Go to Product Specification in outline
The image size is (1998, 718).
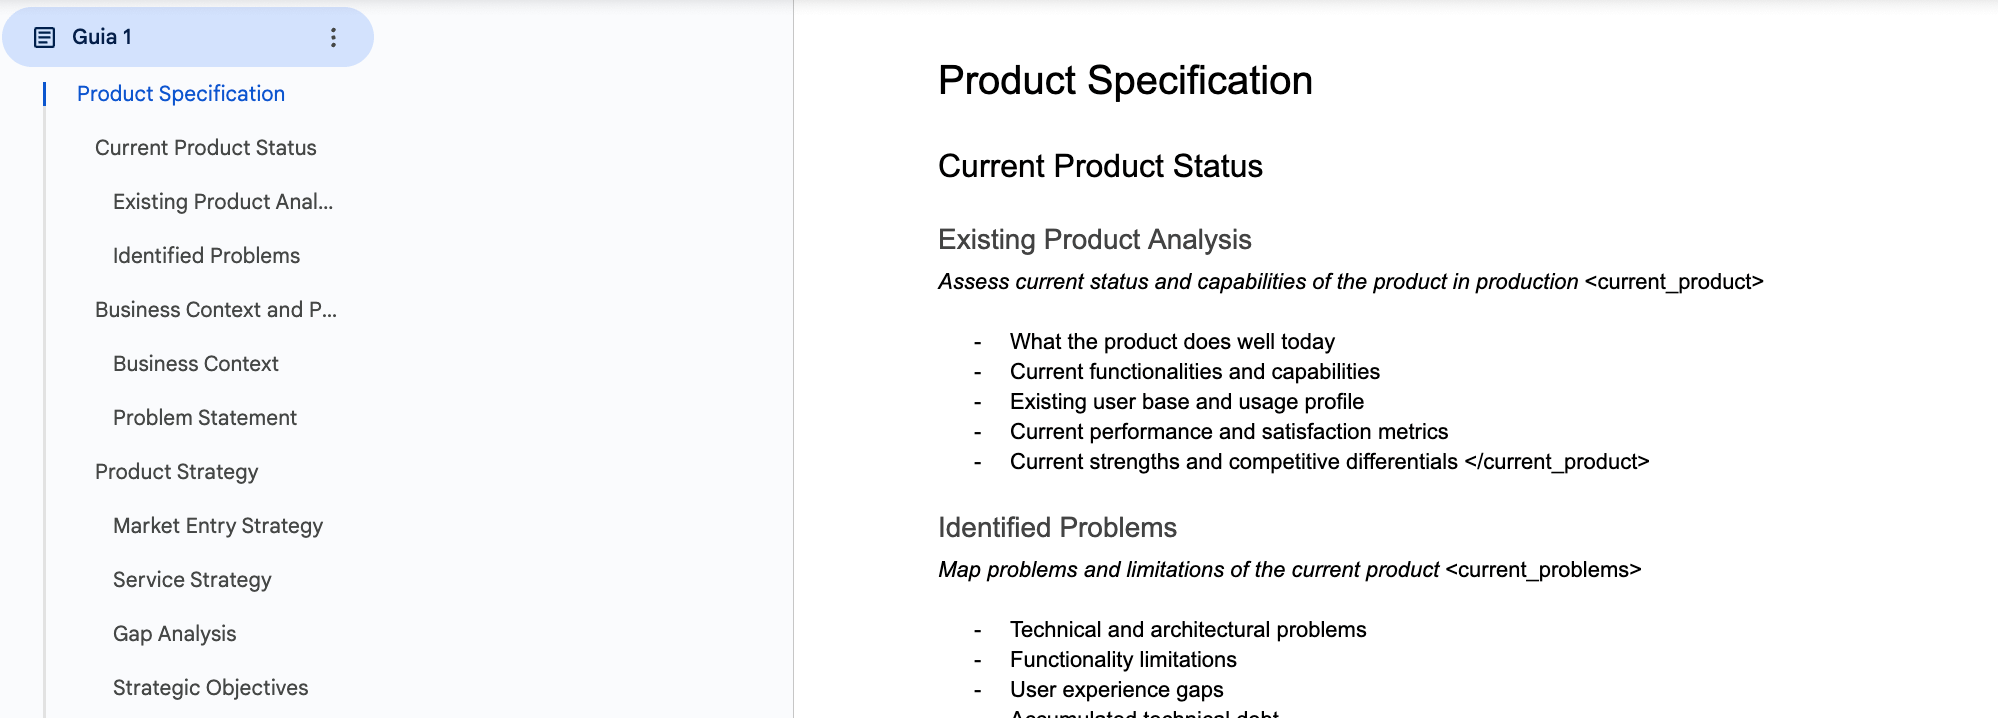pos(181,94)
